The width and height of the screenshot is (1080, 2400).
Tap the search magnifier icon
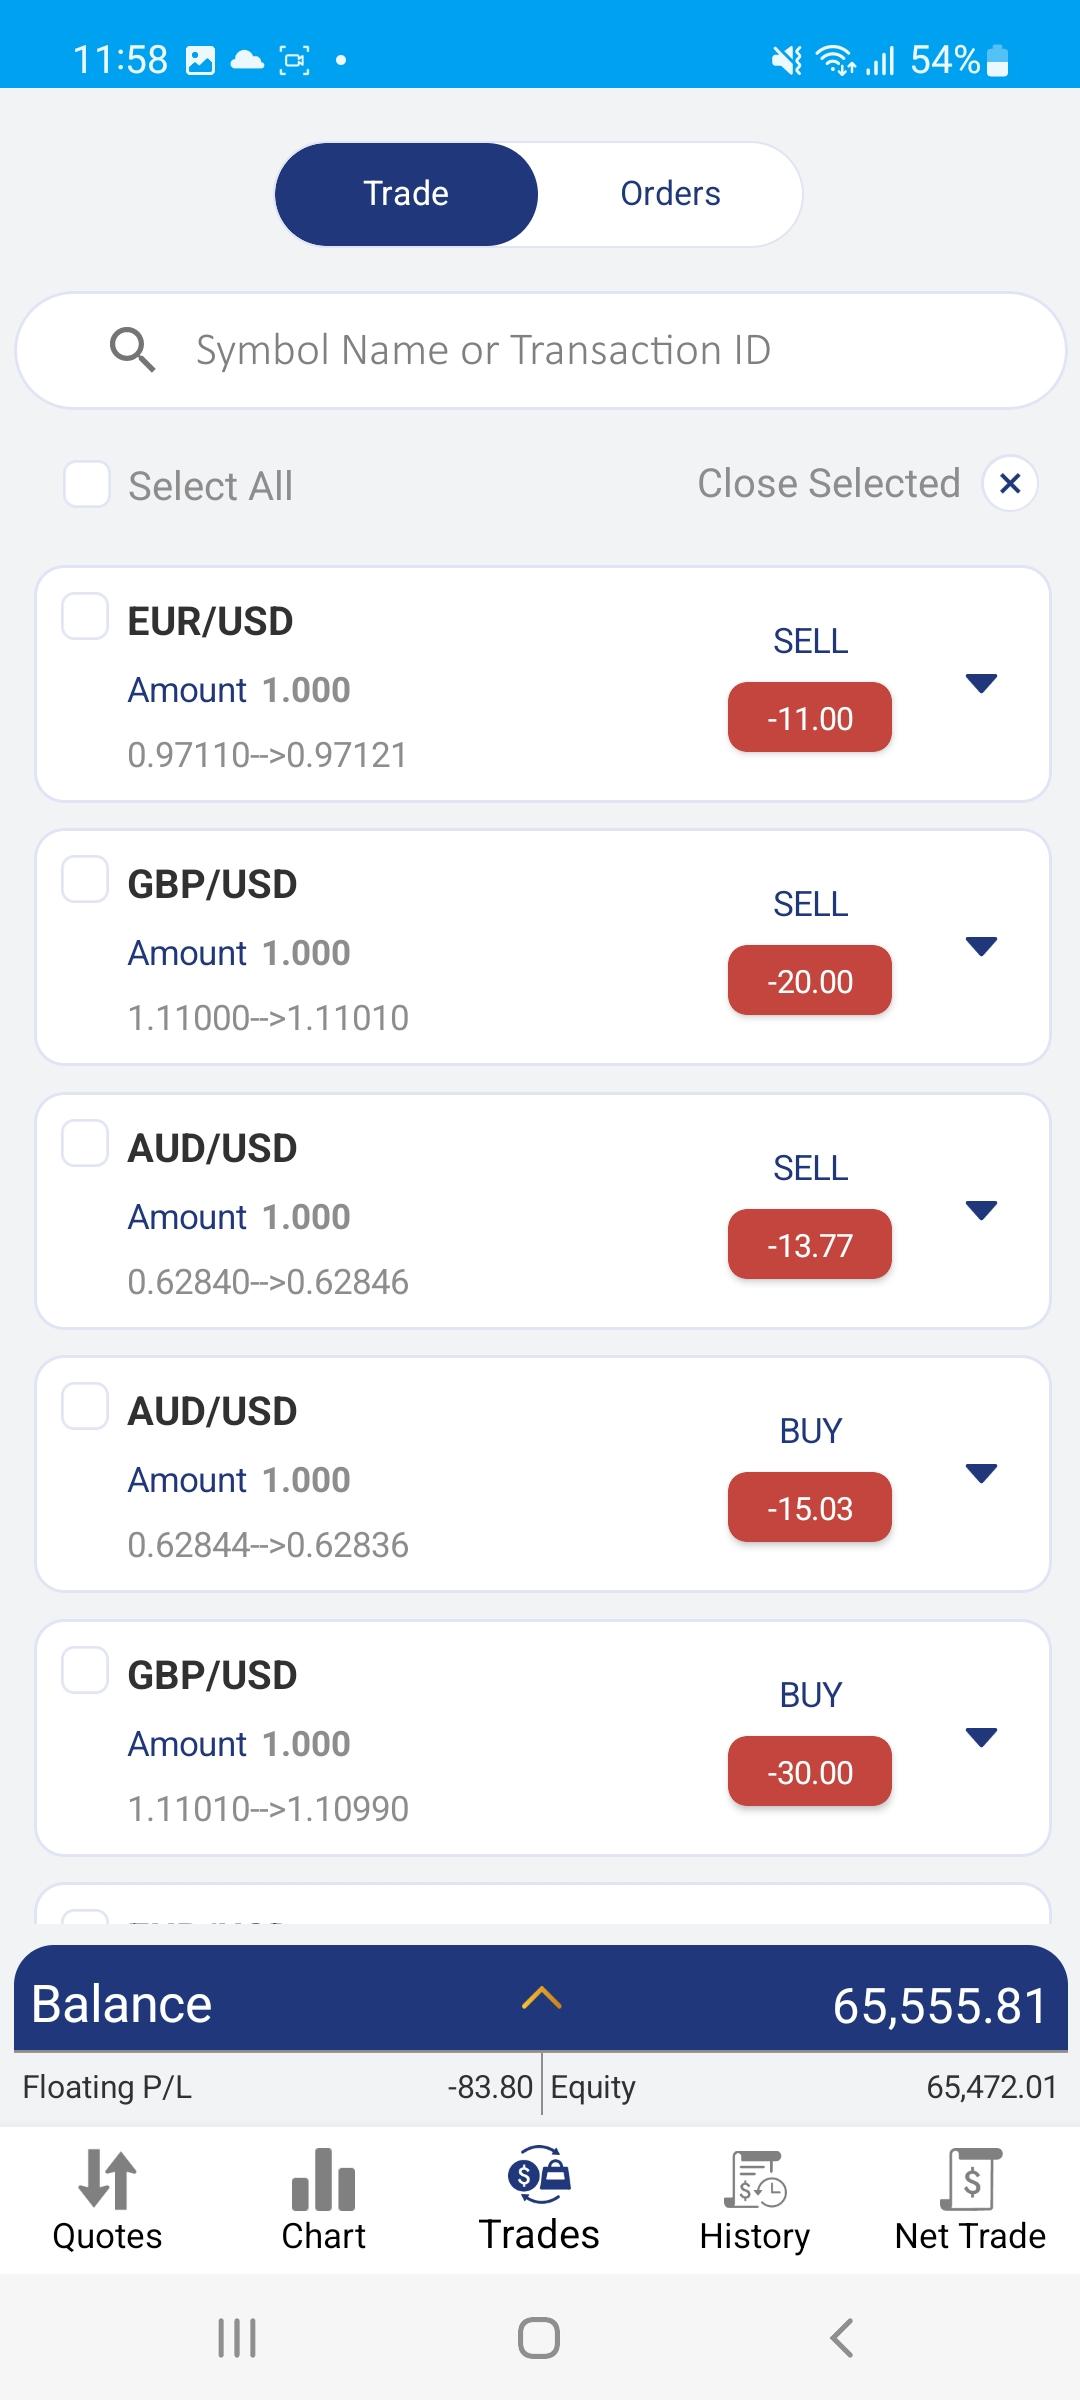[x=132, y=350]
